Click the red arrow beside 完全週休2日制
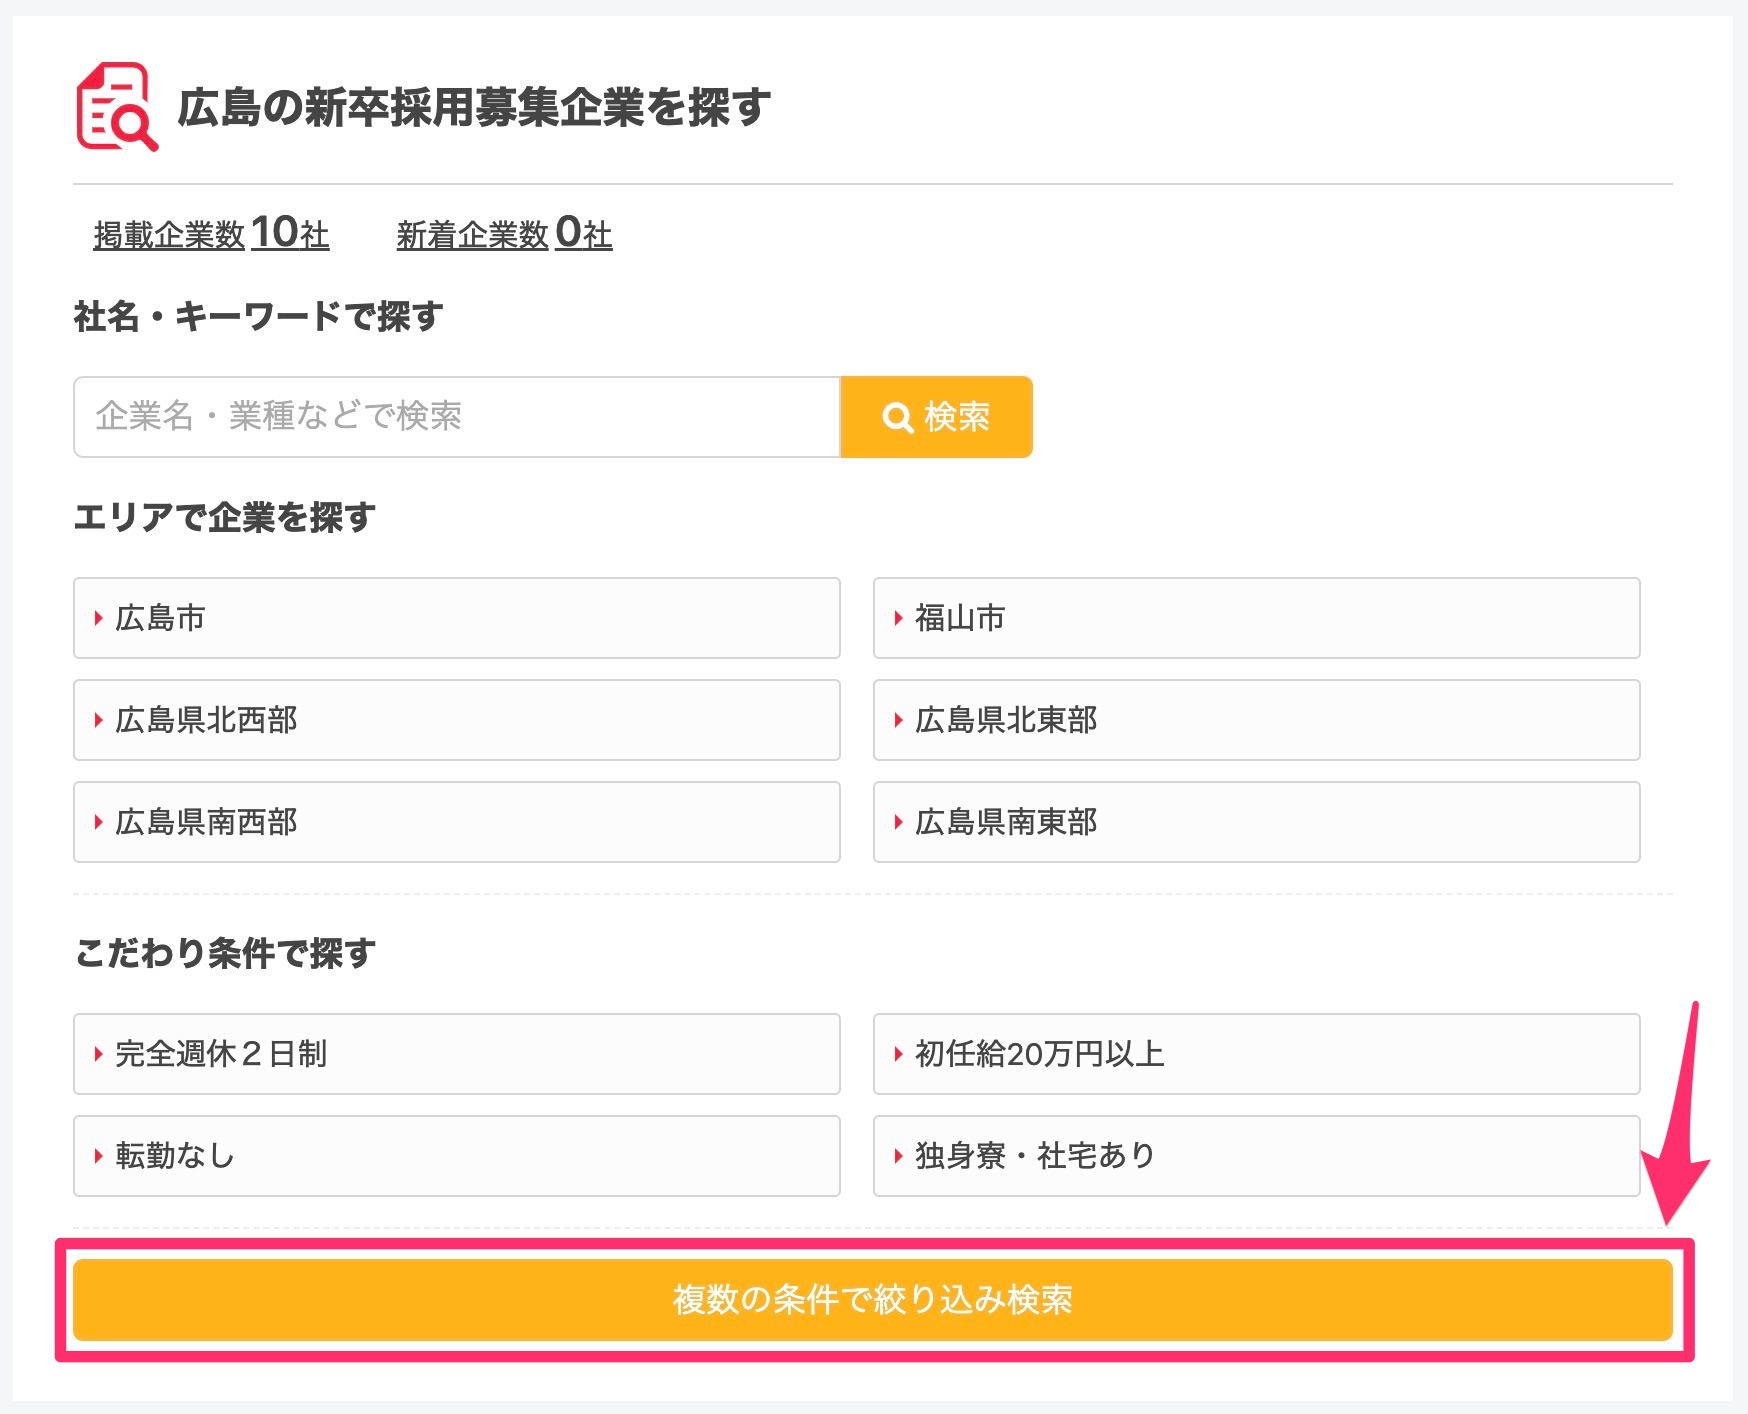The image size is (1748, 1414). click(98, 1054)
